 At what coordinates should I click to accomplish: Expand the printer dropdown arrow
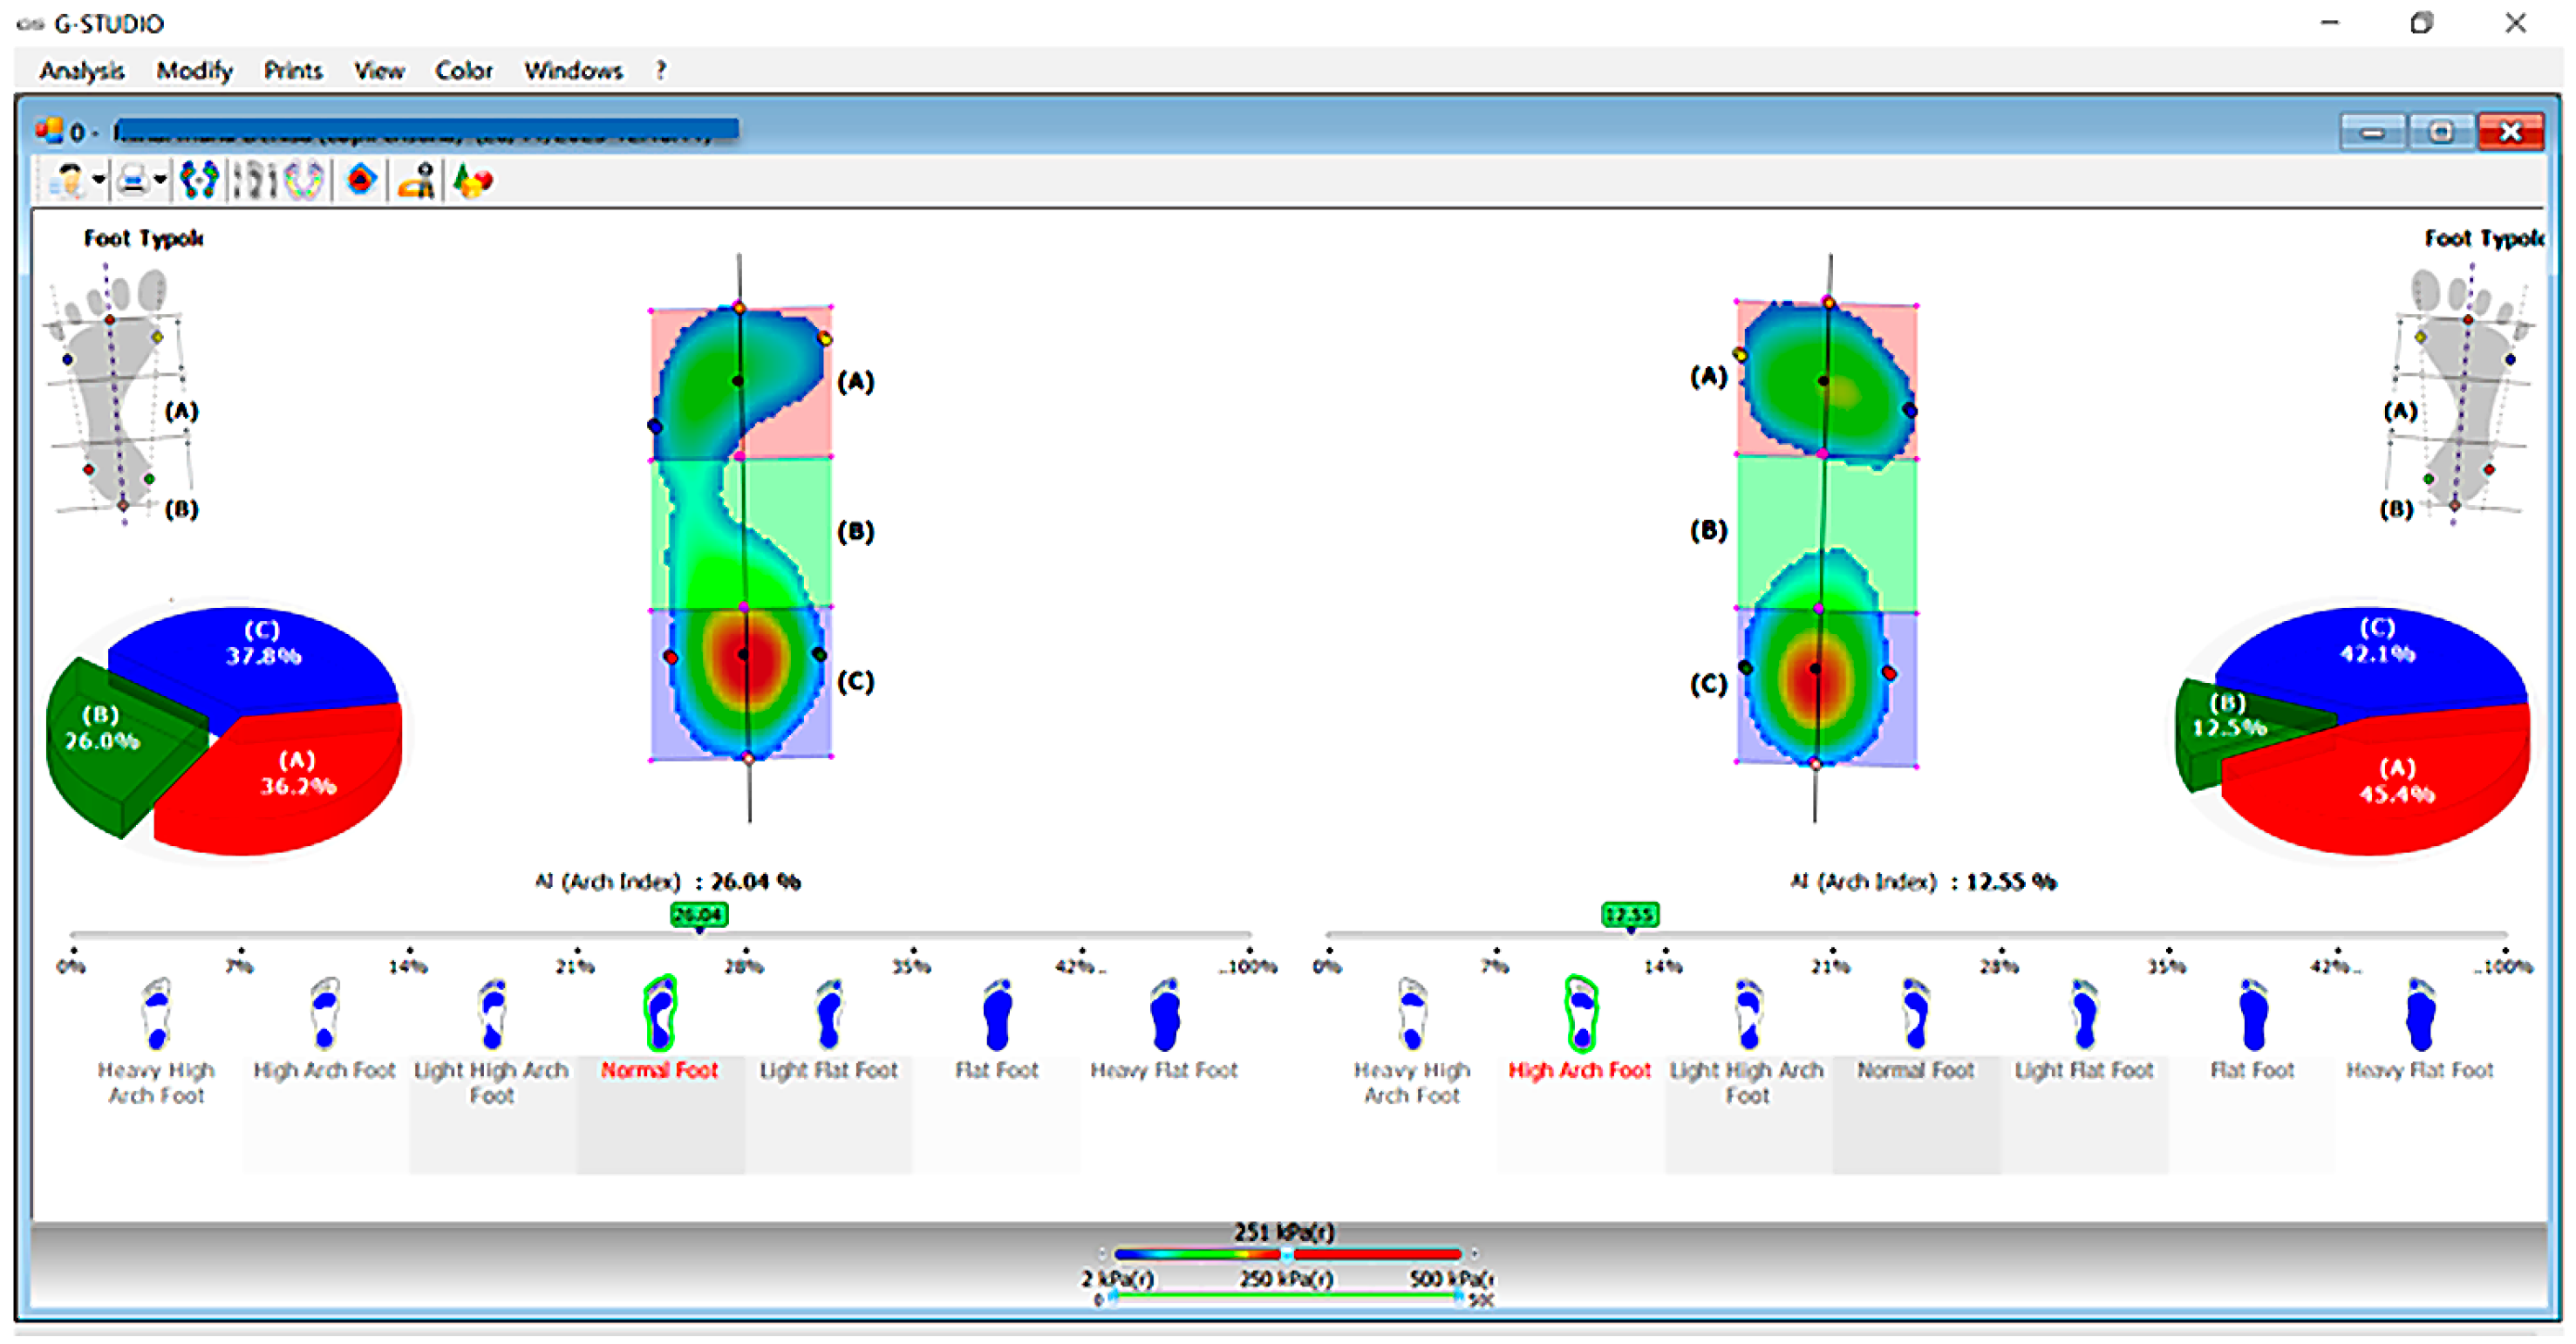tap(160, 181)
